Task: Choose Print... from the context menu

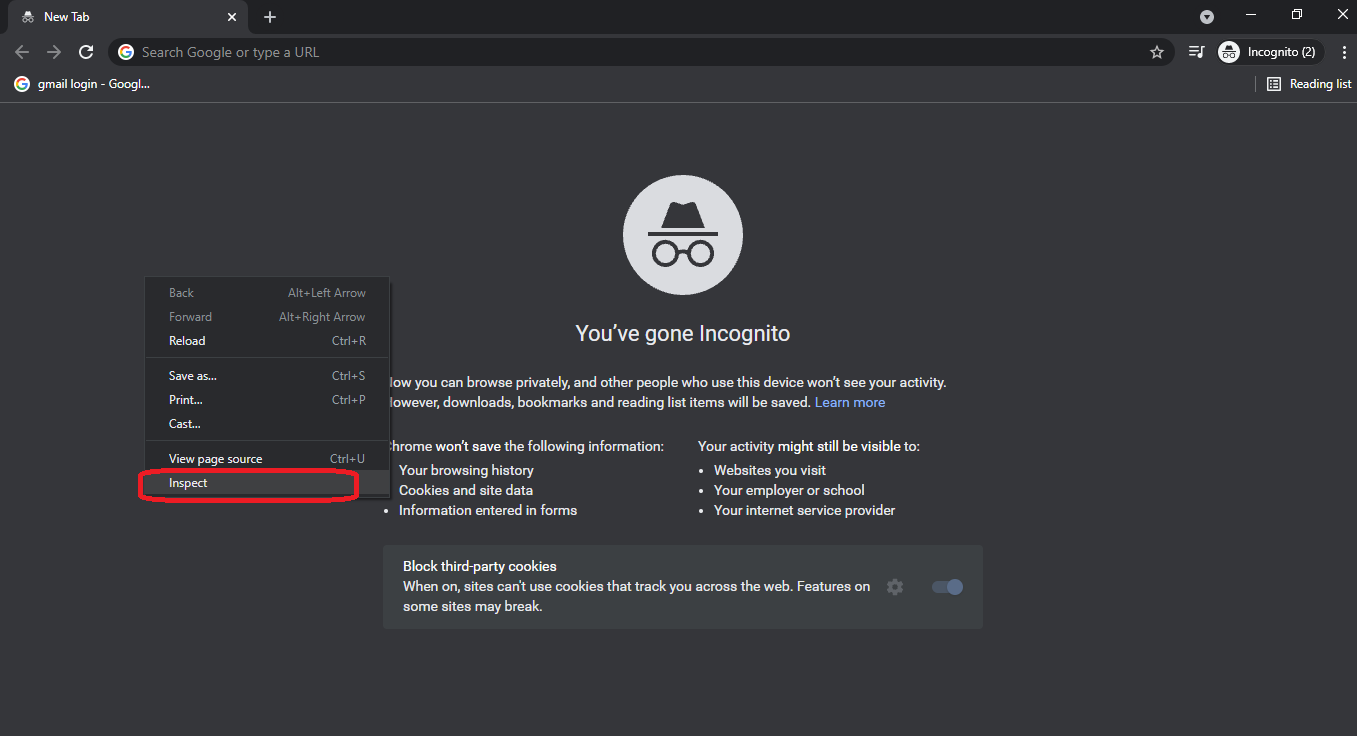Action: coord(267,400)
